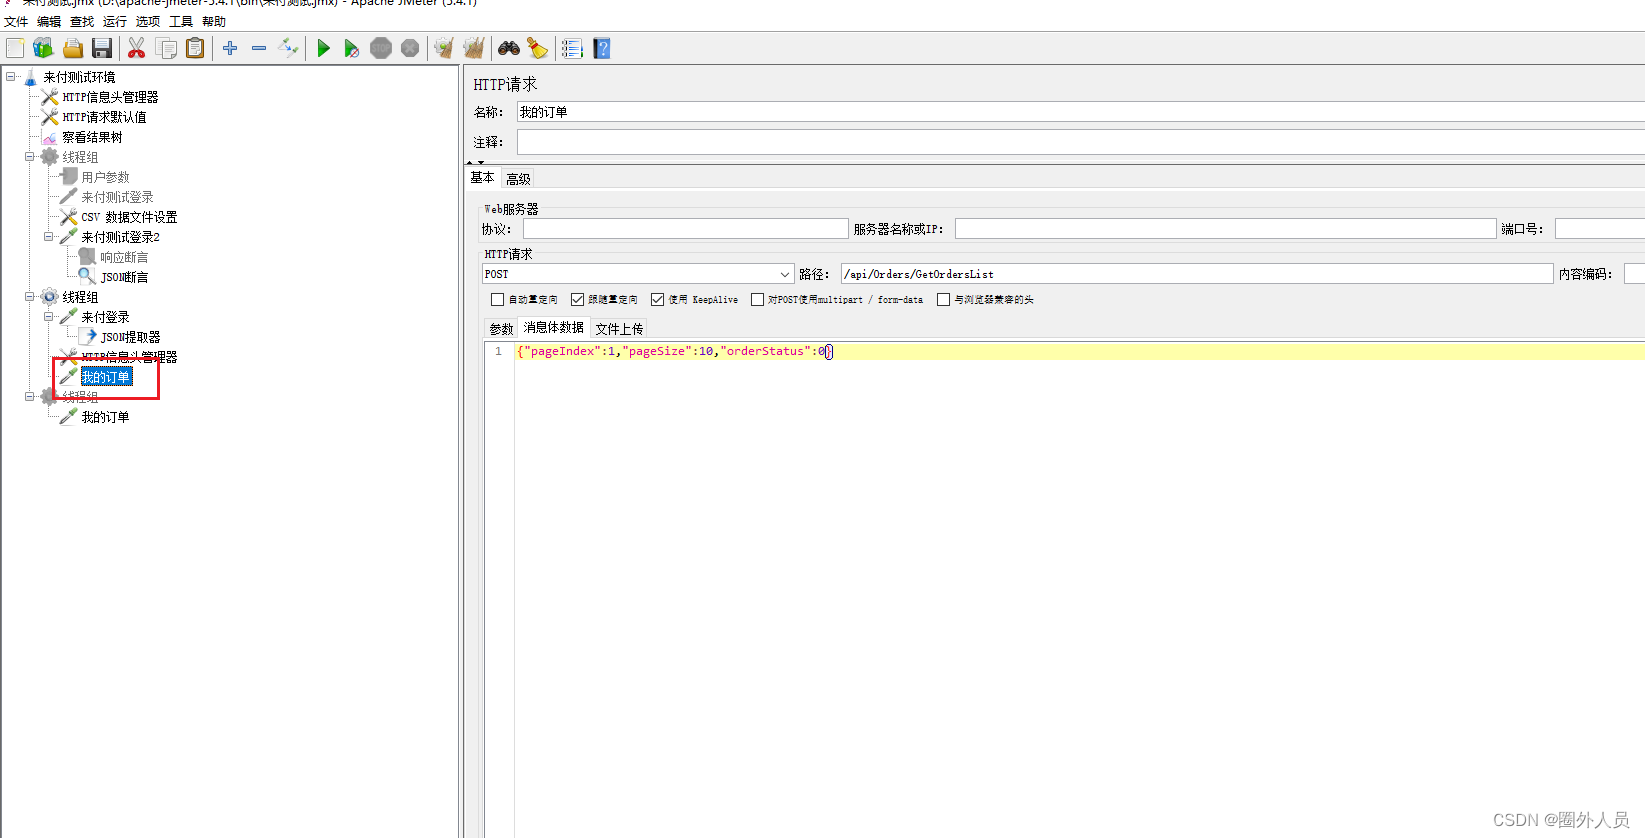Open Help with question mark icon
This screenshot has height=838, width=1645.
pyautogui.click(x=602, y=48)
